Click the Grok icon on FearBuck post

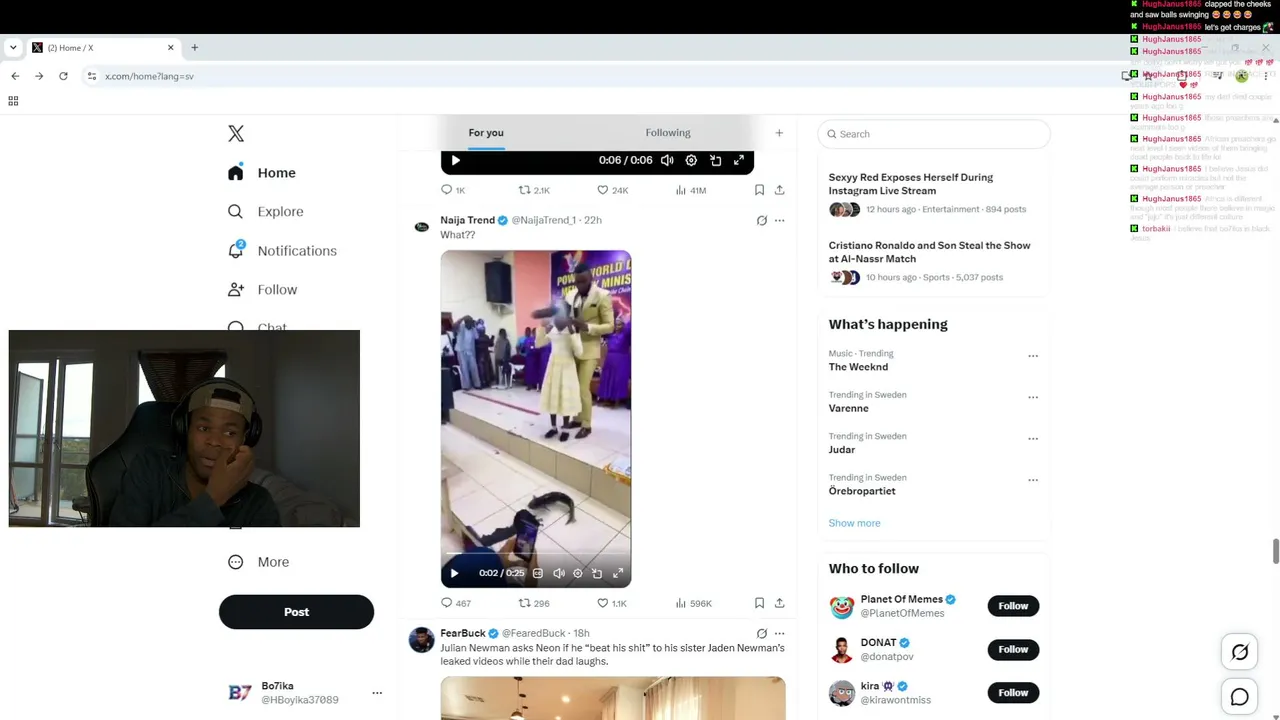(x=762, y=634)
